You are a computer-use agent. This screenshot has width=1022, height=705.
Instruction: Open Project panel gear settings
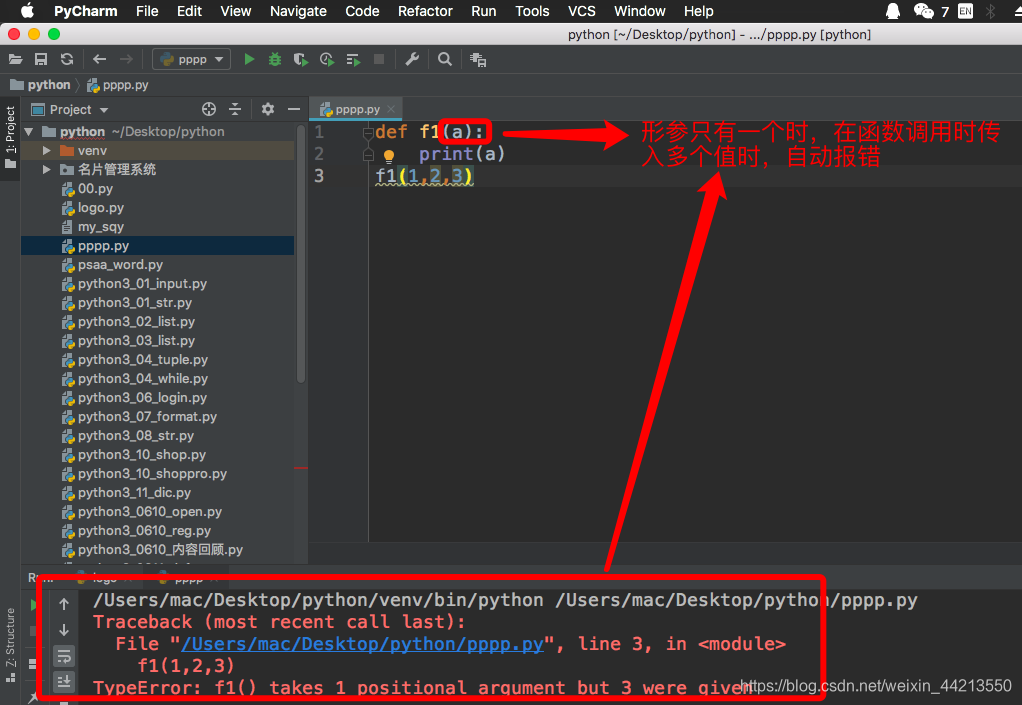(x=267, y=109)
